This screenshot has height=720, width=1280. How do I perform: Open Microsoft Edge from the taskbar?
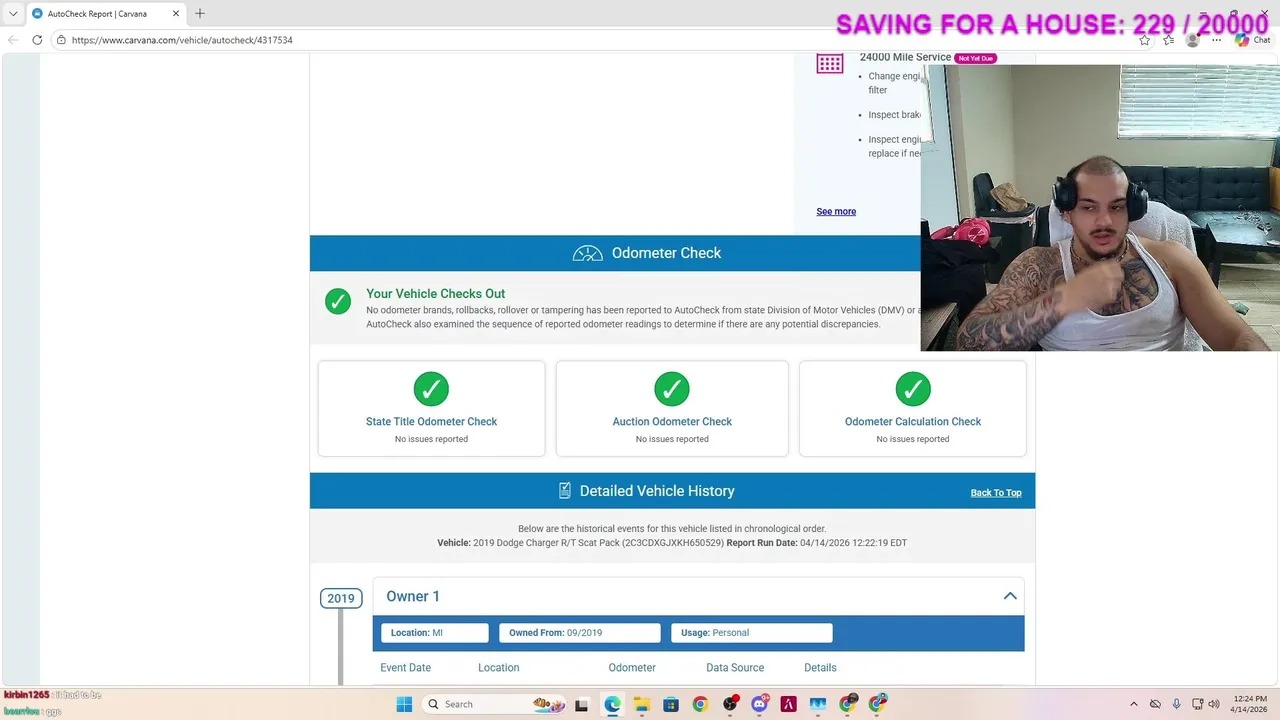pos(612,704)
